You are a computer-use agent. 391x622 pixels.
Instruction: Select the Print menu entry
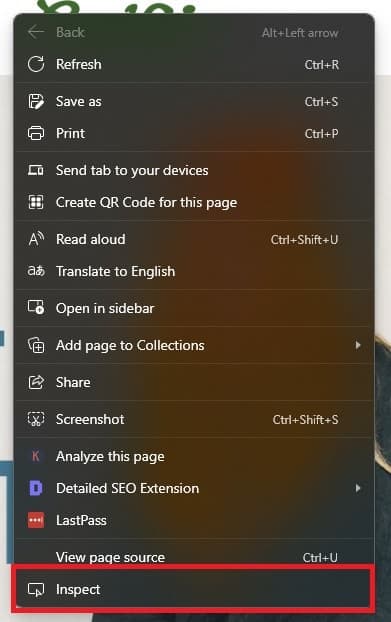click(194, 133)
